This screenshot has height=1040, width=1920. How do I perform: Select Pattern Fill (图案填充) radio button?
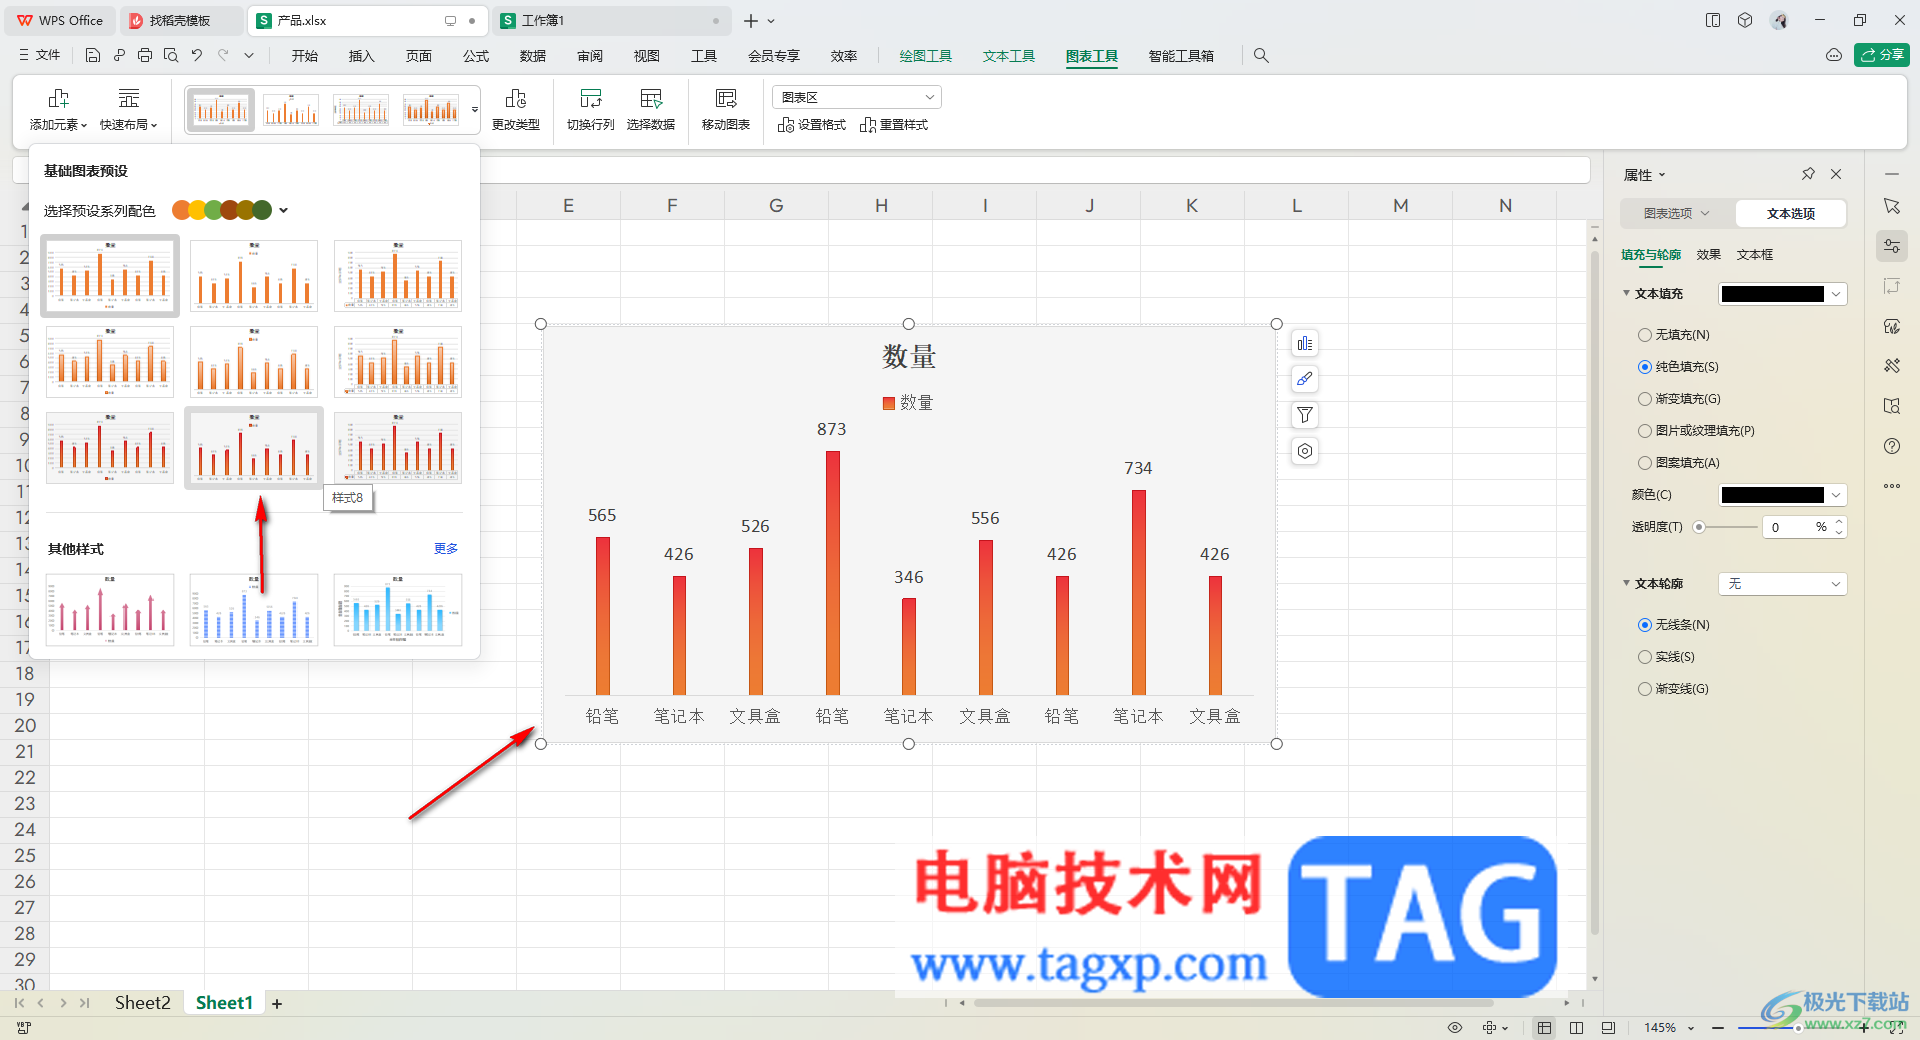click(1645, 463)
